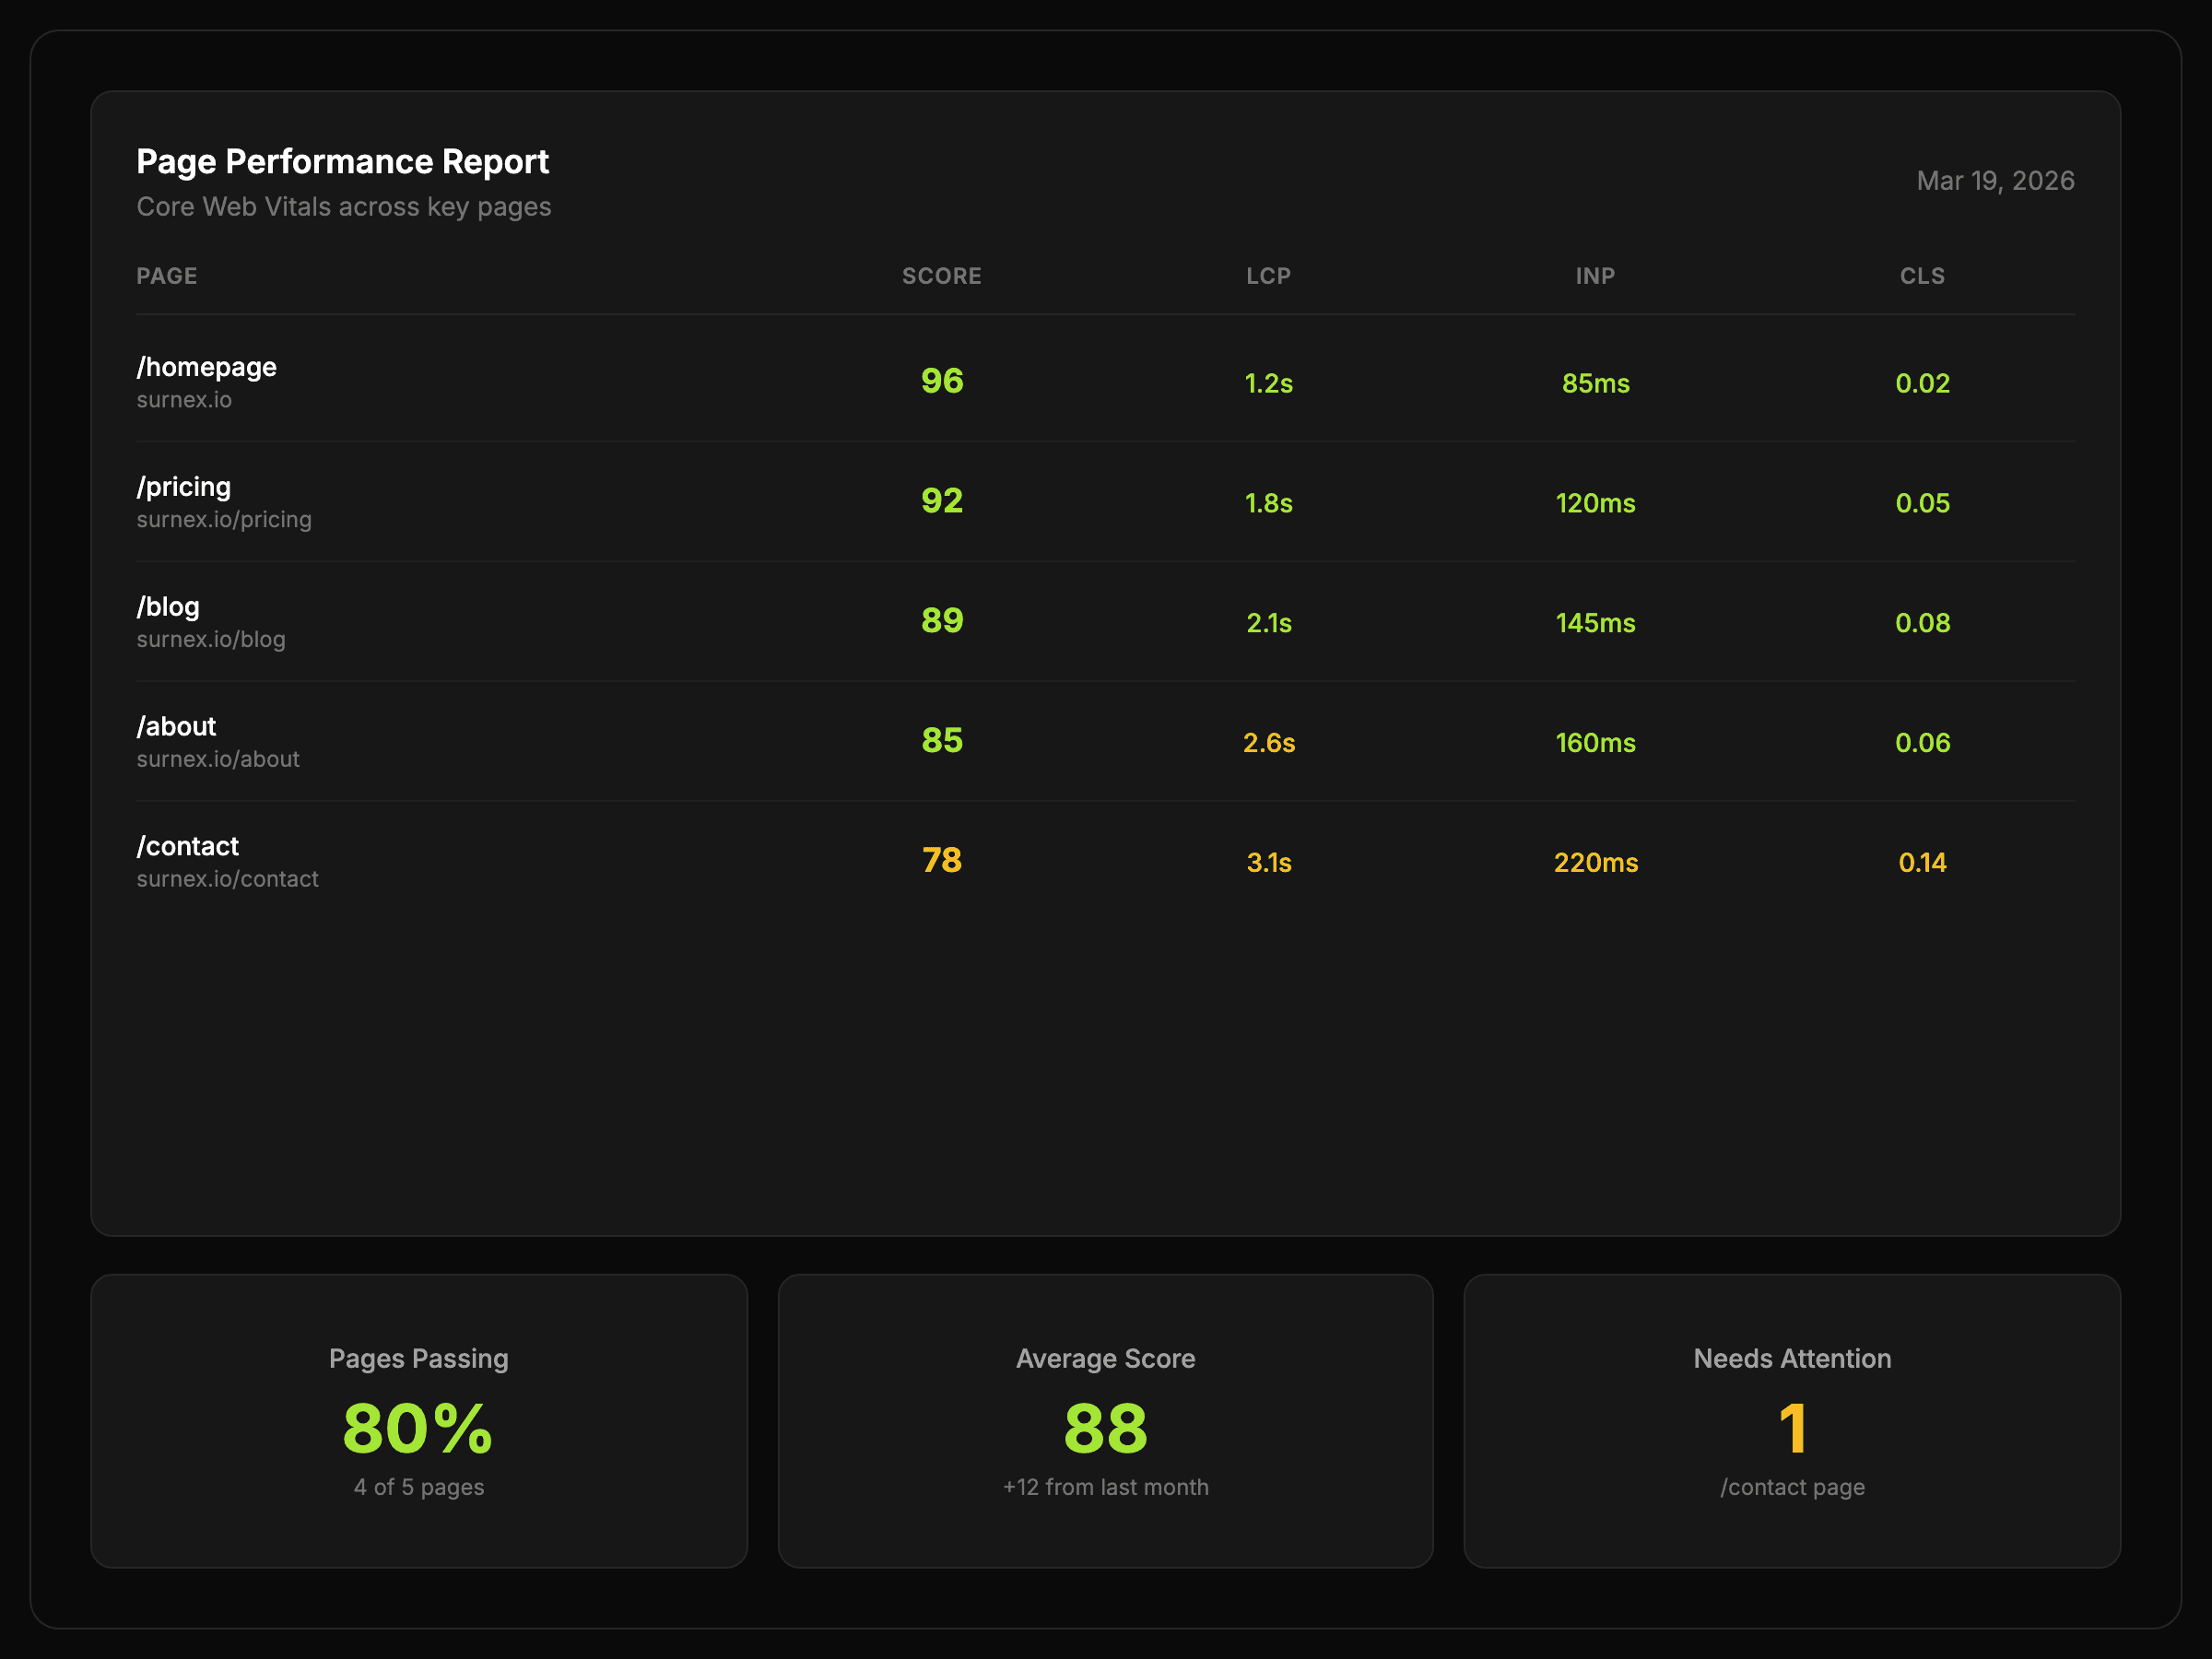
Task: Click the 0.14 CLS value
Action: click(1922, 863)
